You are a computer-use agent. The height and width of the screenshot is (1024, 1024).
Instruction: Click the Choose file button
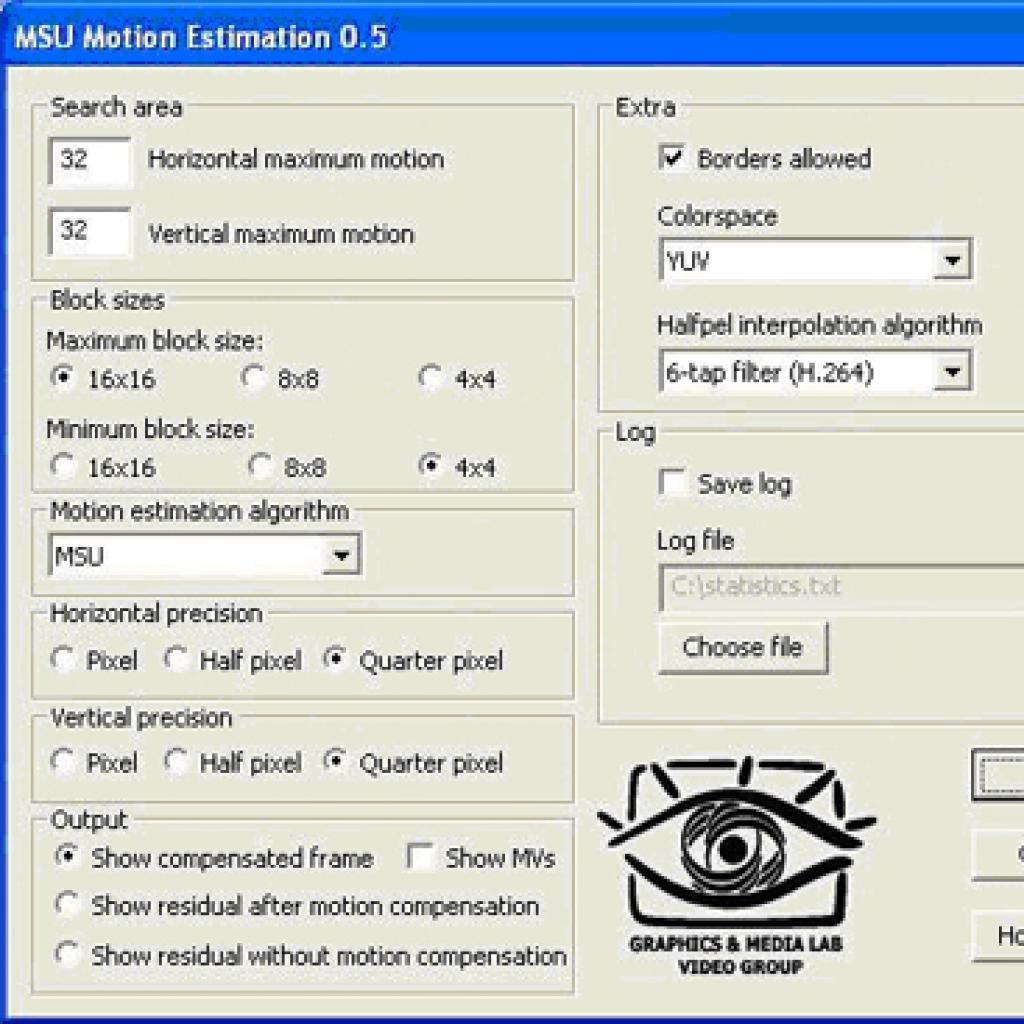pyautogui.click(x=743, y=647)
